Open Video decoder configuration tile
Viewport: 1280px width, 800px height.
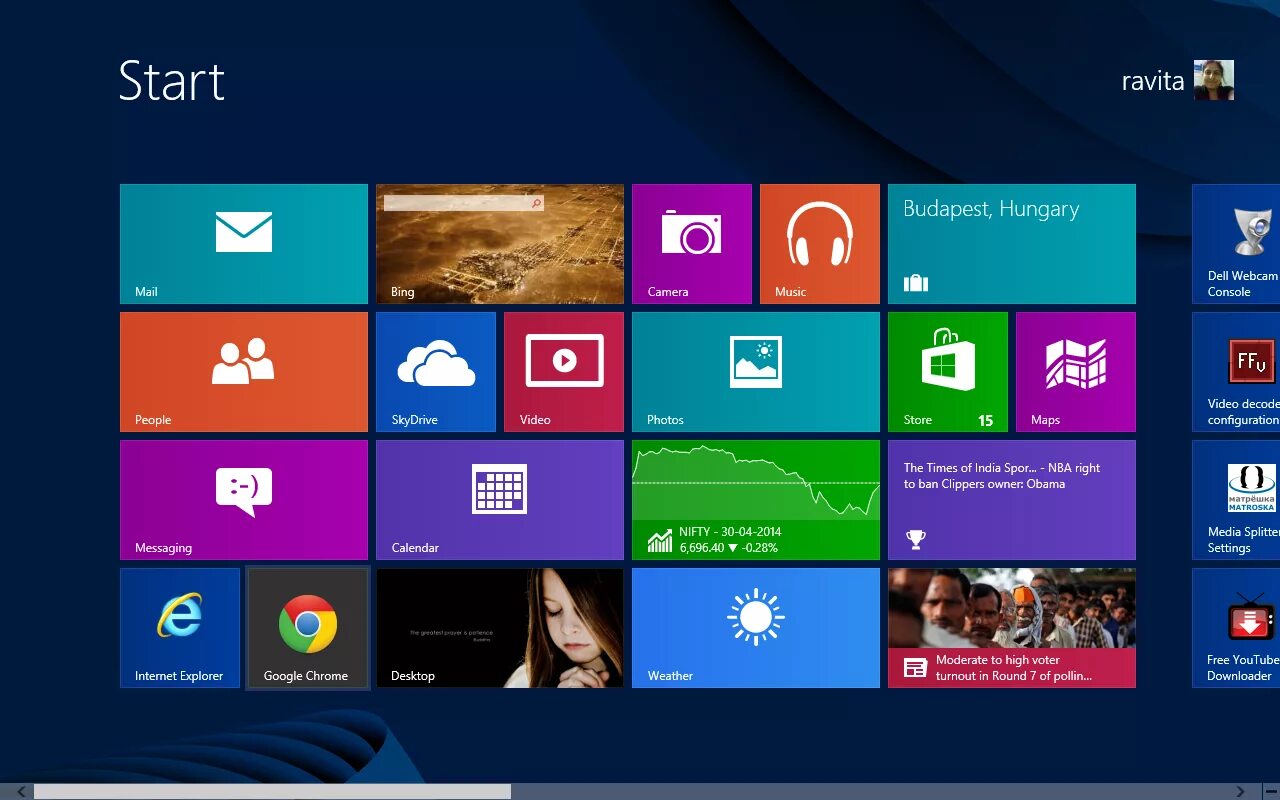pyautogui.click(x=1236, y=372)
